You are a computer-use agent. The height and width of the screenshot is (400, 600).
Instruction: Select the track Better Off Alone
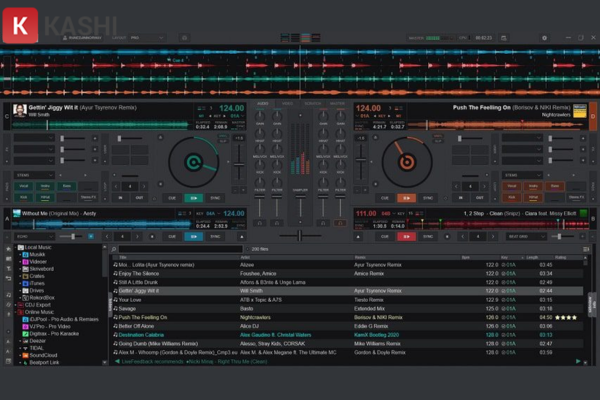(x=347, y=326)
